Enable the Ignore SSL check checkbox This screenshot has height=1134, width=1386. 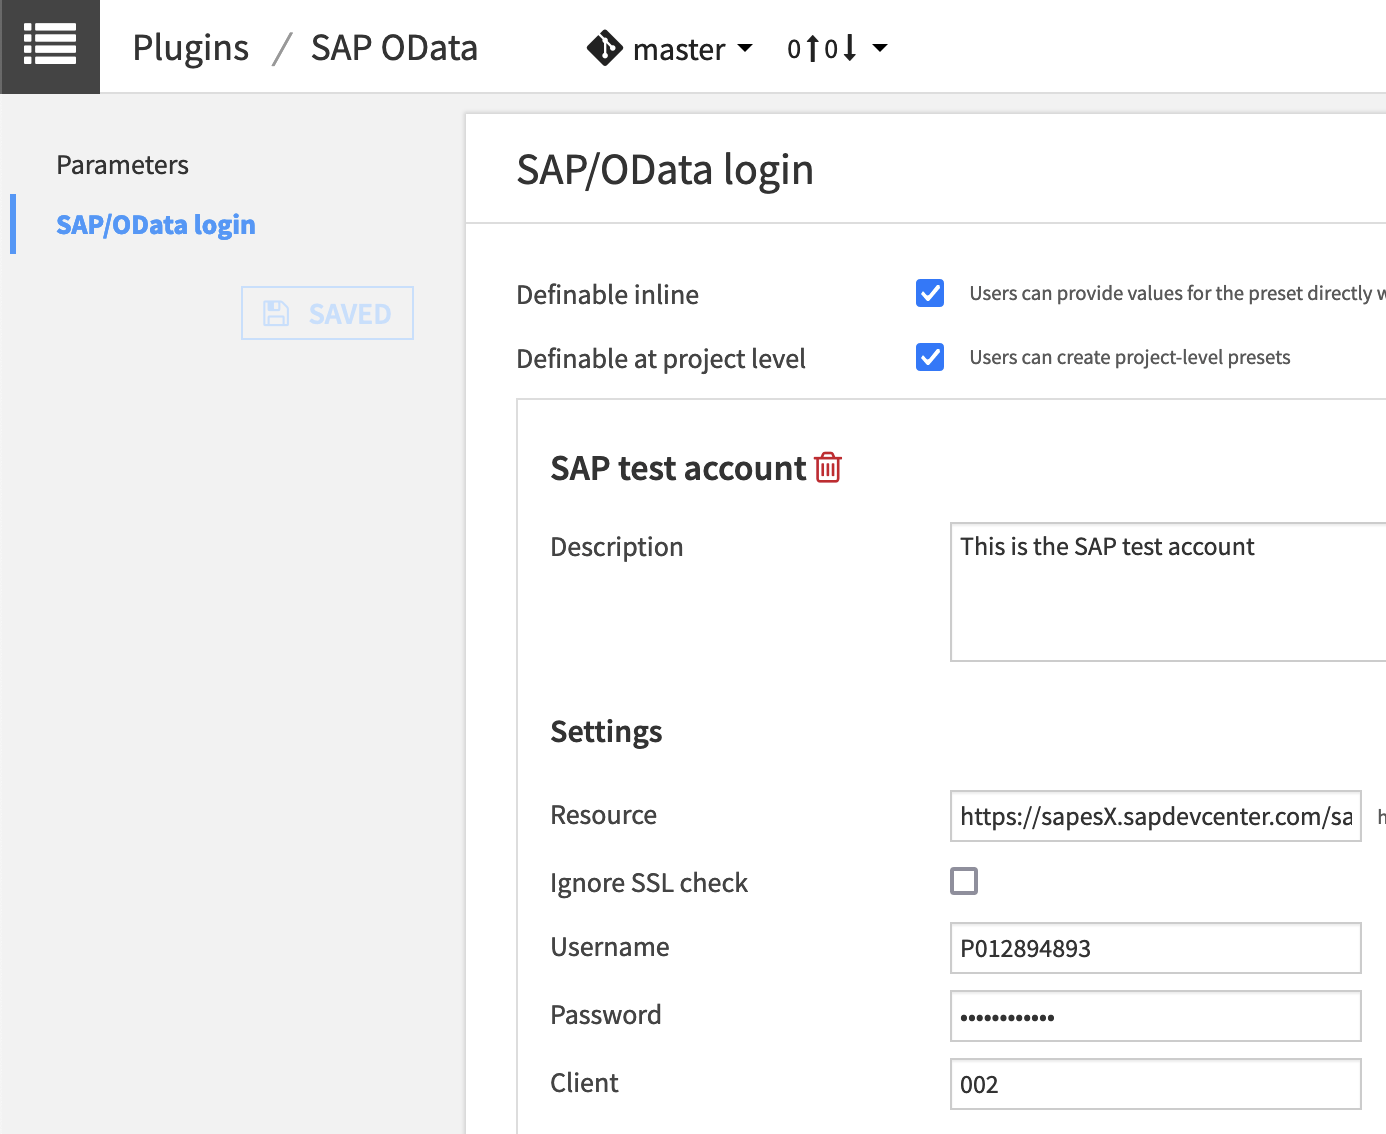[964, 881]
